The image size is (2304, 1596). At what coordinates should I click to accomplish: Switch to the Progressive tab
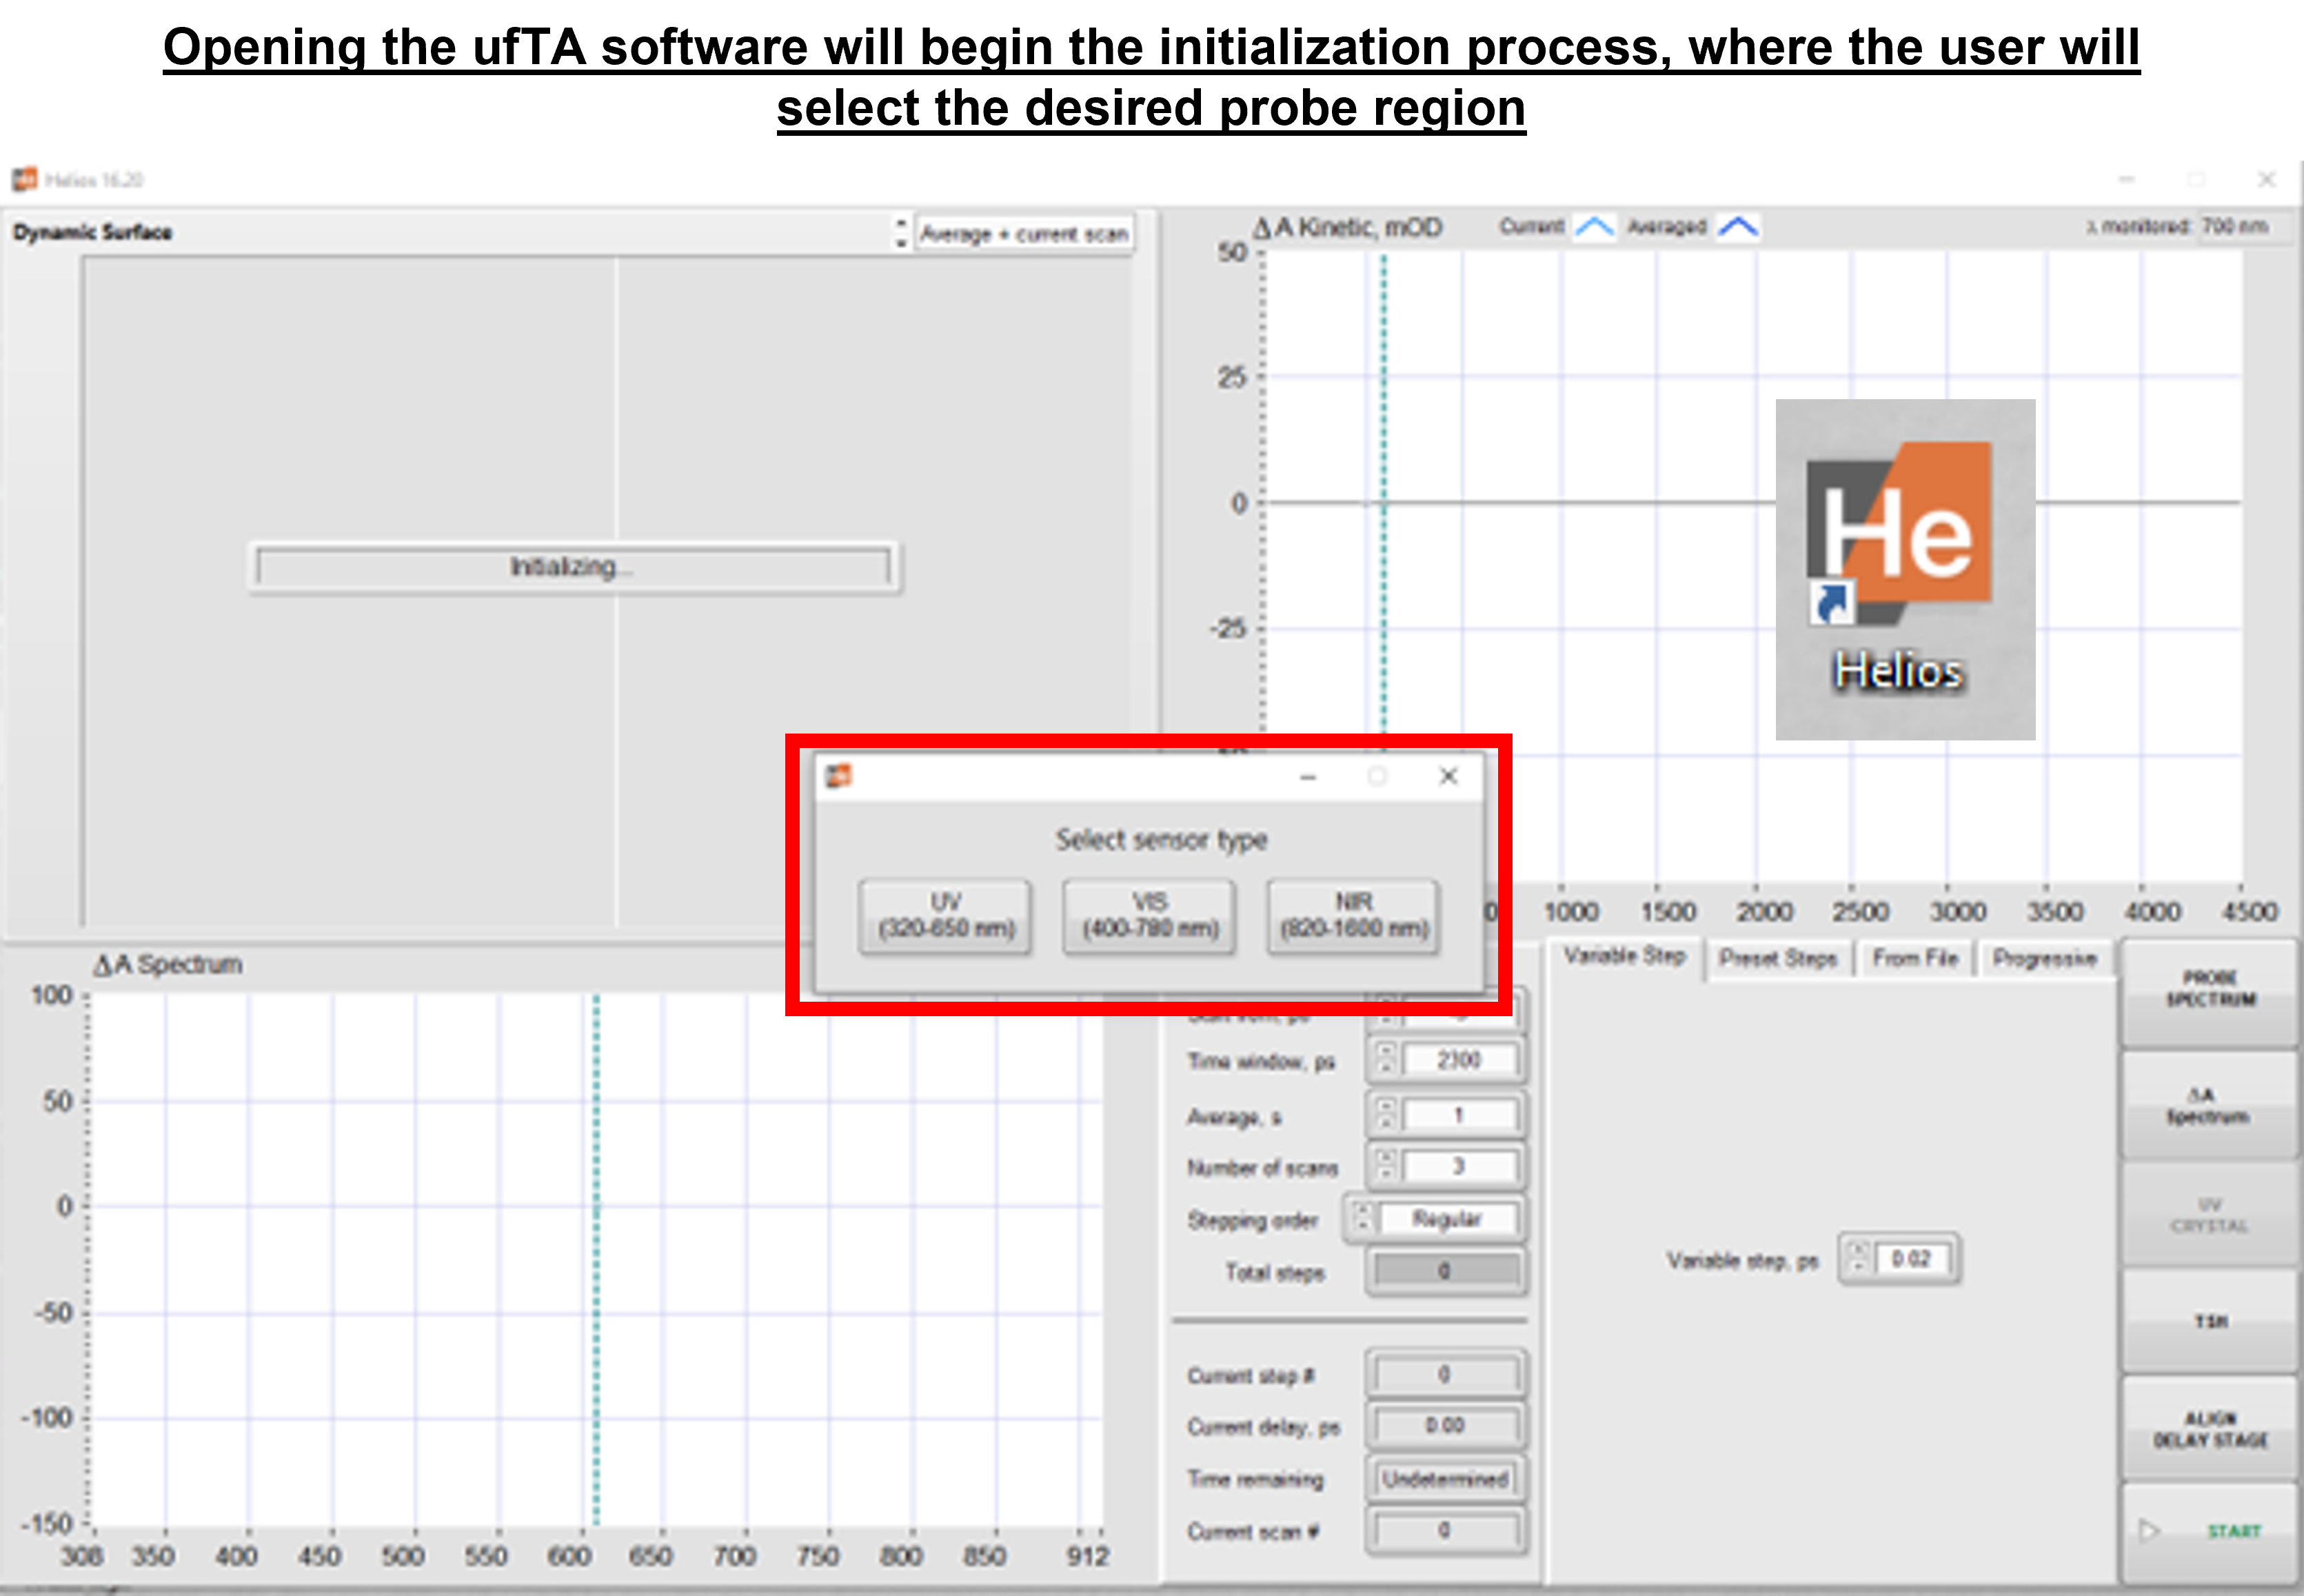(x=2043, y=958)
